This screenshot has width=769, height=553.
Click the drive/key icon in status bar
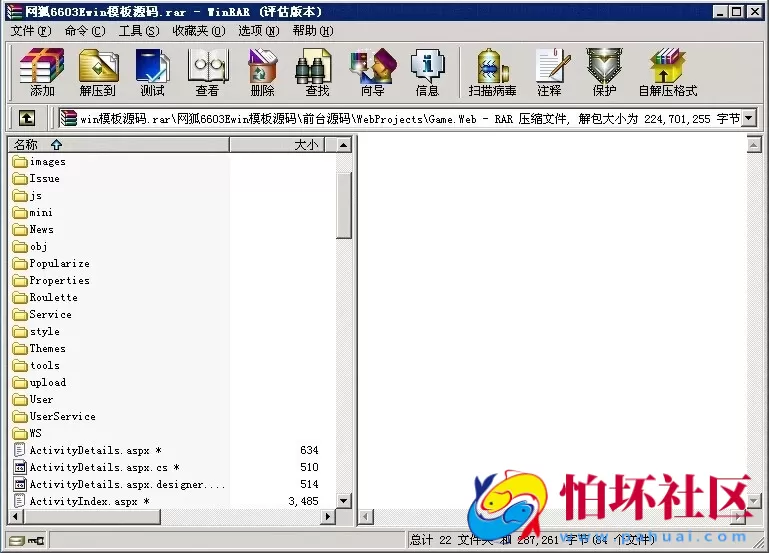click(x=27, y=540)
